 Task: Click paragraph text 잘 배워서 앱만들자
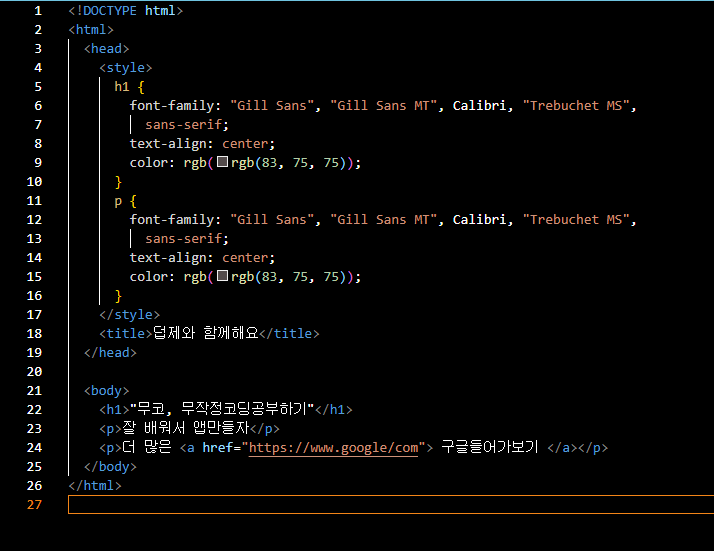point(186,428)
